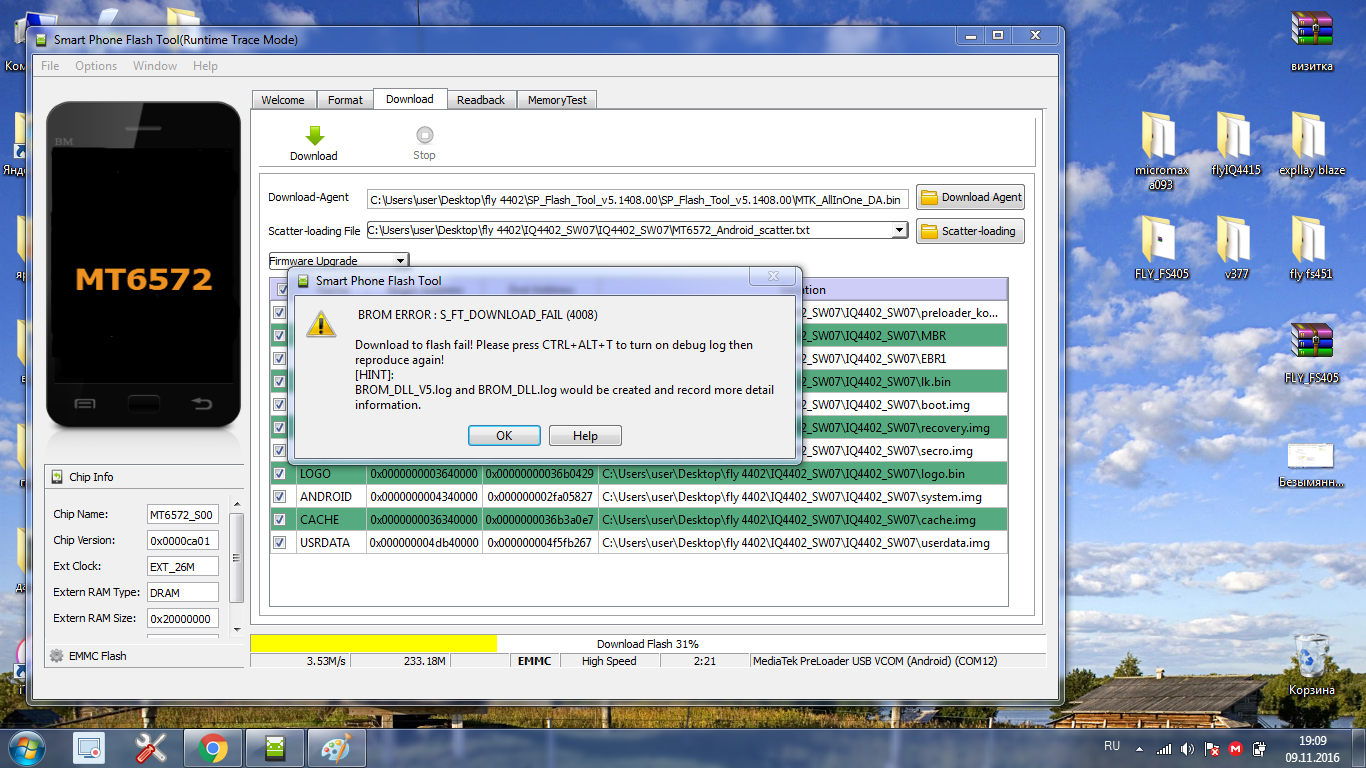Click the Flash Tool taskbar icon
1366x768 pixels.
coord(274,748)
